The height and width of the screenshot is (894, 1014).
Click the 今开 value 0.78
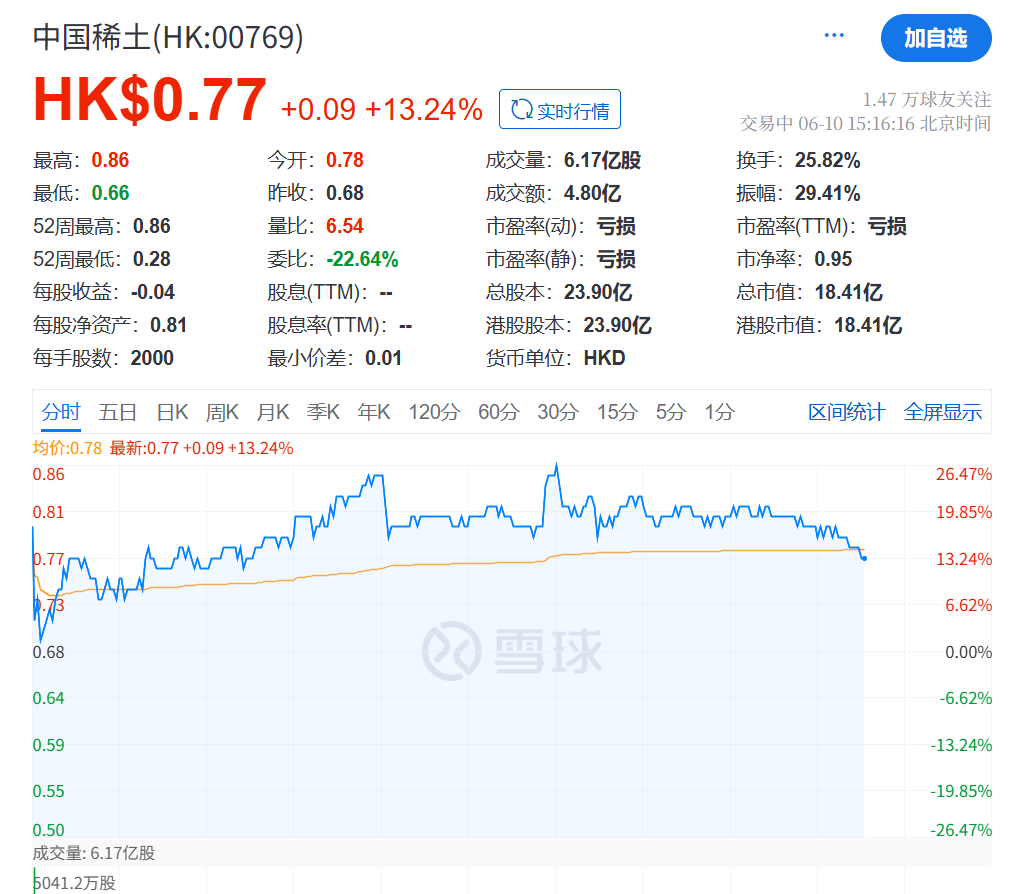point(345,160)
